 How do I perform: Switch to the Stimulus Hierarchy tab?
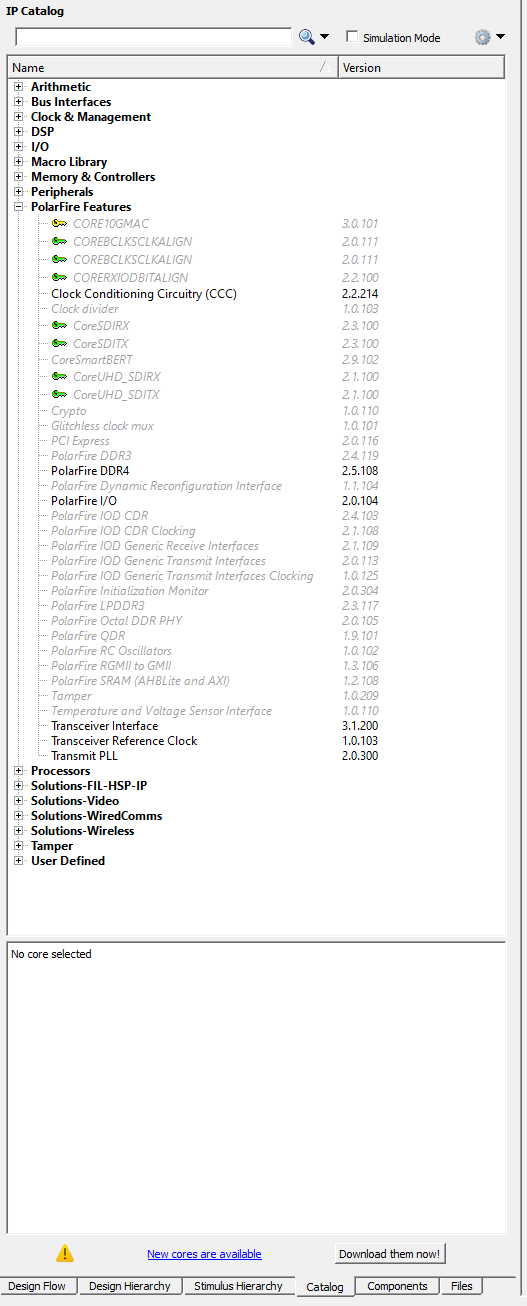(x=238, y=1286)
